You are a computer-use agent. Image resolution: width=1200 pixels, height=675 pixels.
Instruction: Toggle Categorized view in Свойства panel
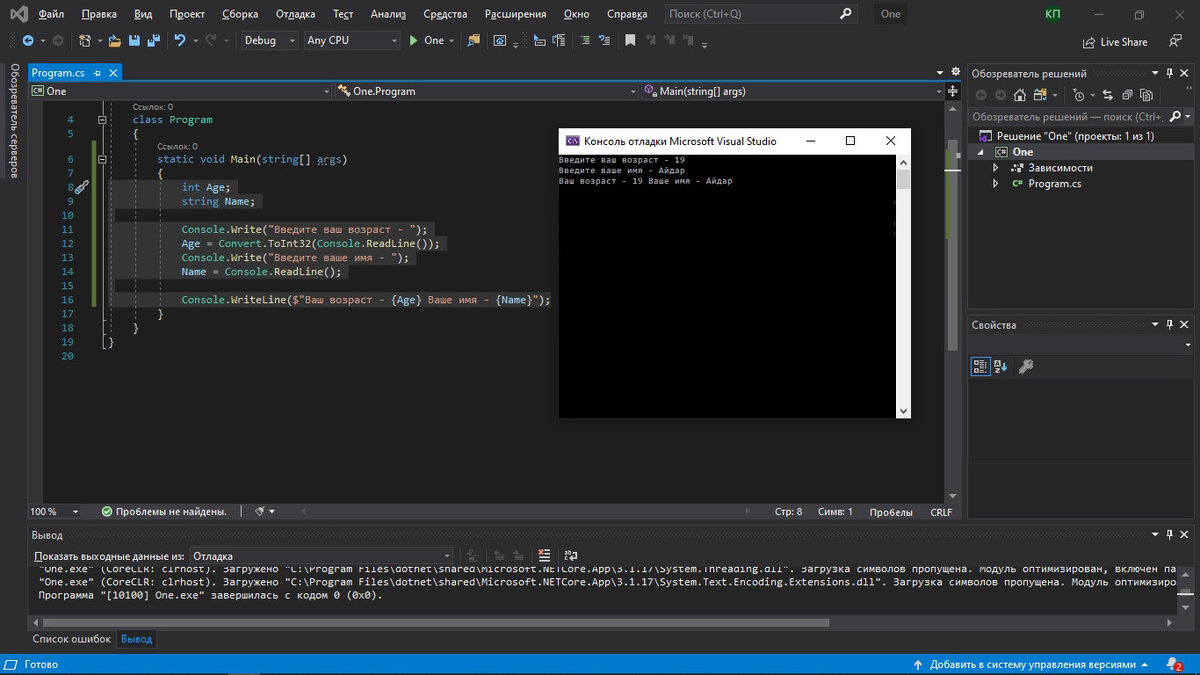pos(981,367)
